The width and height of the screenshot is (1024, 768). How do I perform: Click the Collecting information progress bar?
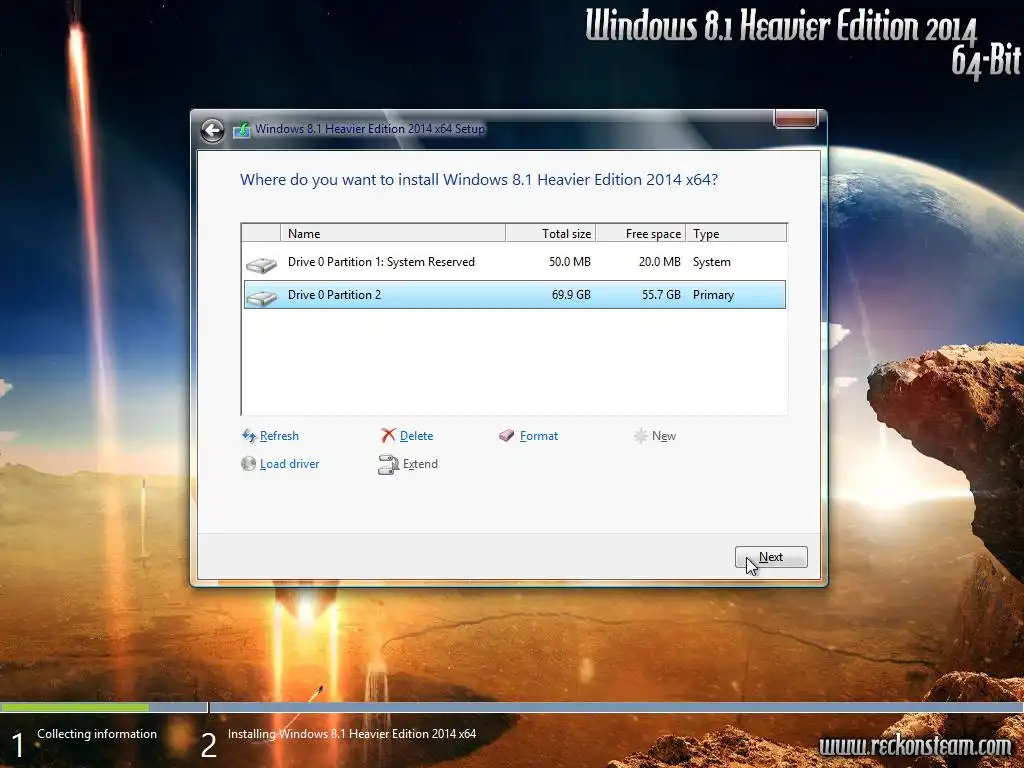coord(104,707)
